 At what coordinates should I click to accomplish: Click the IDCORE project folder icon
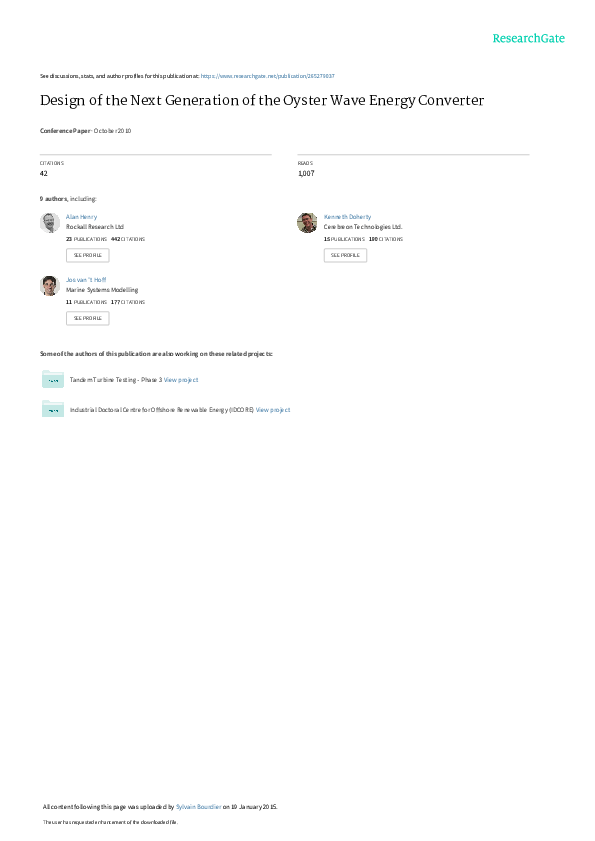point(53,409)
